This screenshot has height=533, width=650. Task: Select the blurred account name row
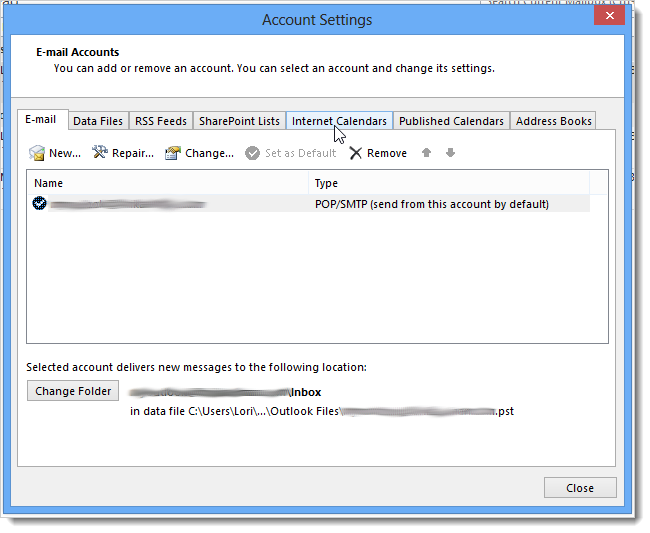tap(309, 204)
